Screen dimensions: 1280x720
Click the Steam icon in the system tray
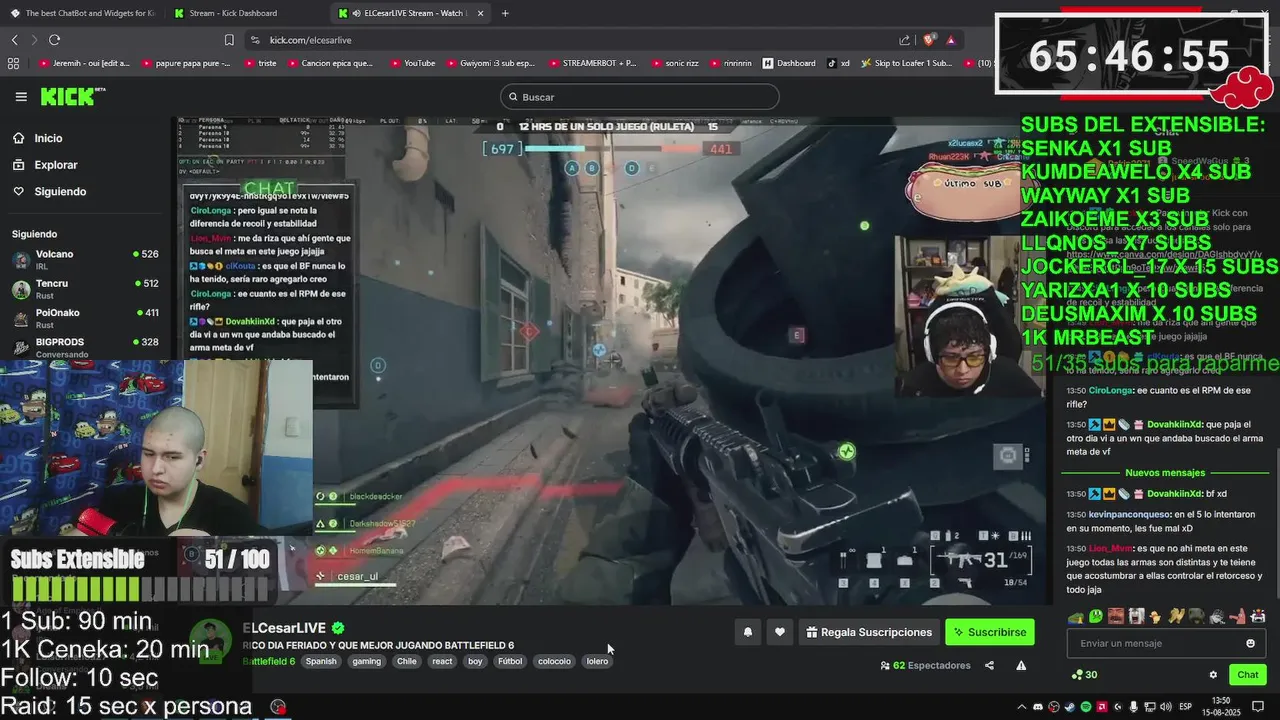(1070, 707)
